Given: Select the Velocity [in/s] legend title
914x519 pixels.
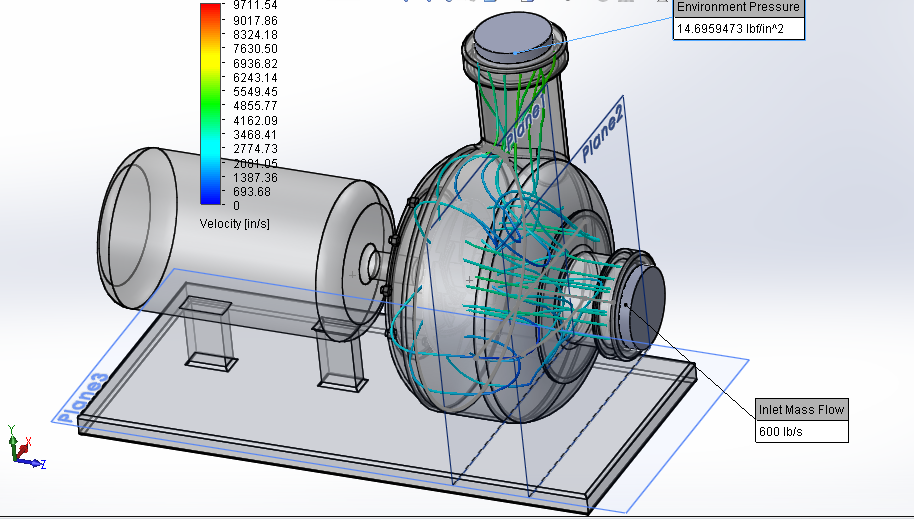Looking at the screenshot, I should (x=234, y=223).
